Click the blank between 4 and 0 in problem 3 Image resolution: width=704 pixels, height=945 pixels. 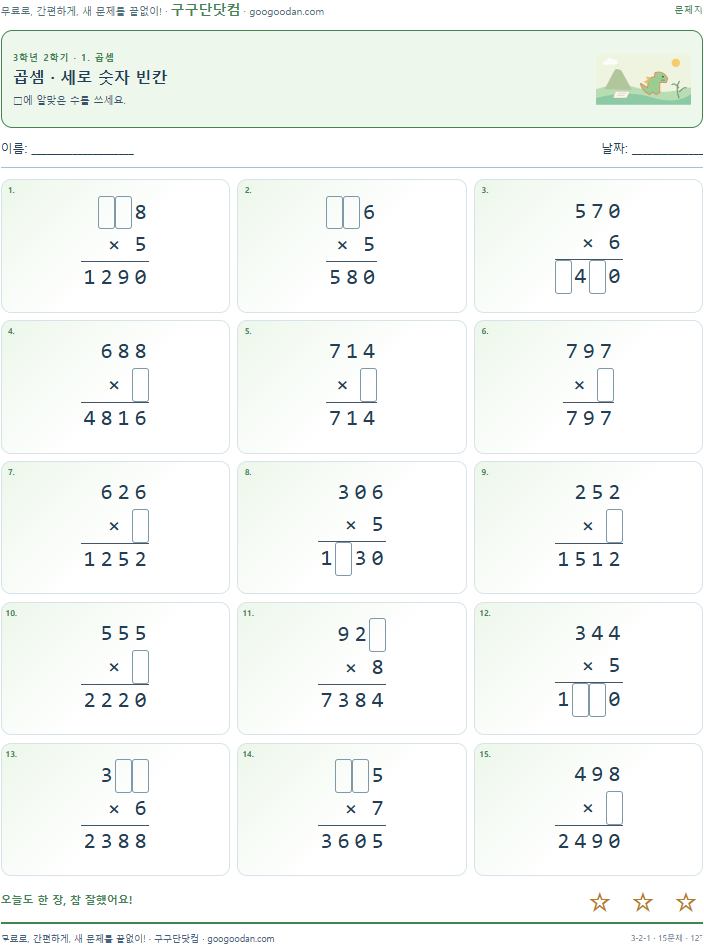pyautogui.click(x=597, y=277)
